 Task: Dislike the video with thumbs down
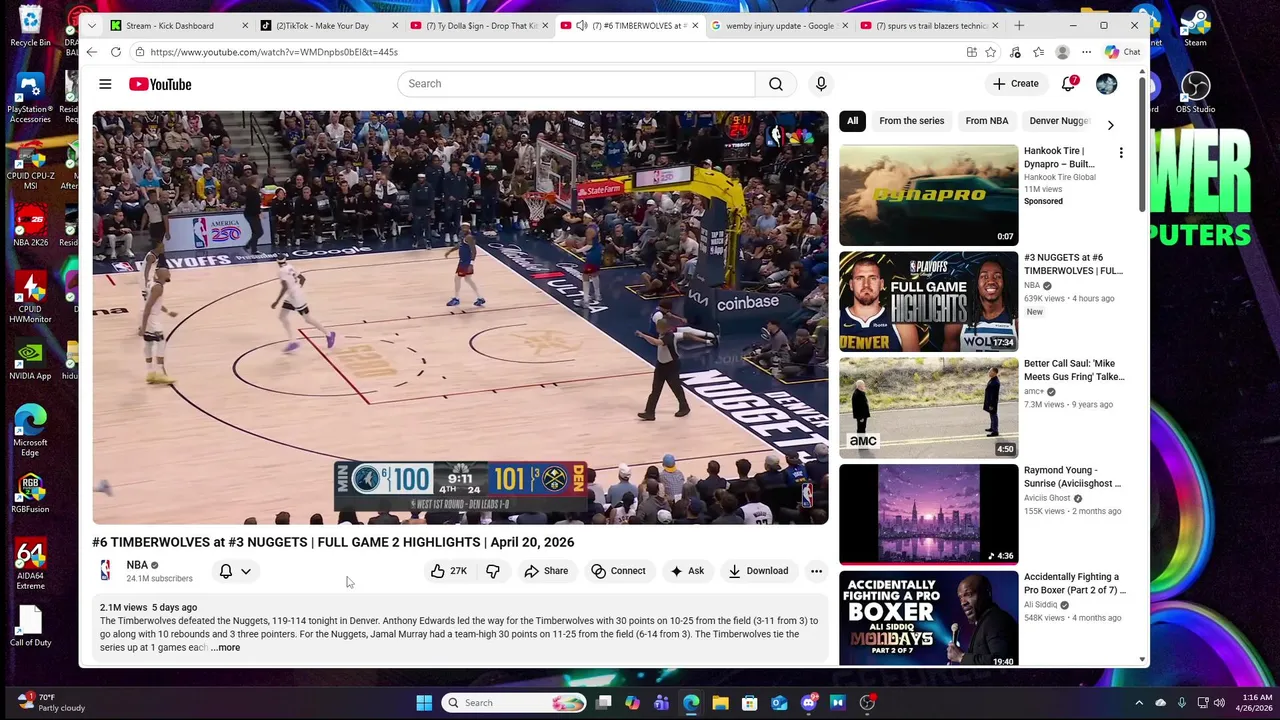[493, 571]
